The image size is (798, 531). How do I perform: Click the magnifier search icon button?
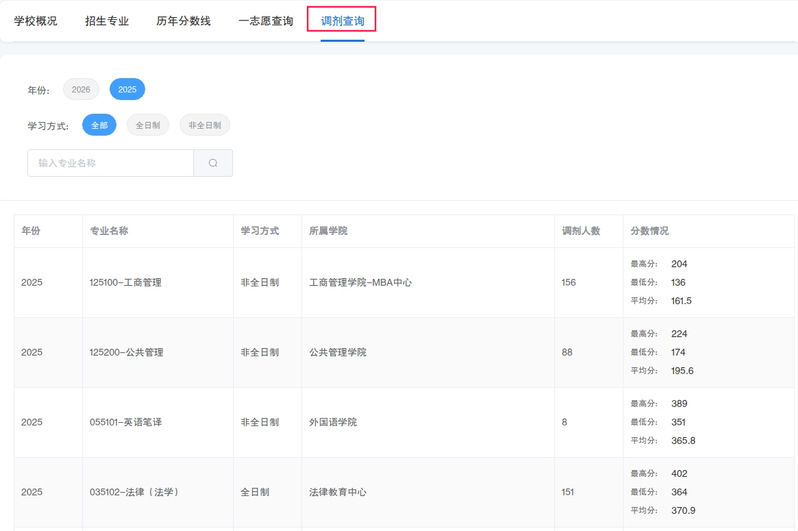(x=213, y=163)
